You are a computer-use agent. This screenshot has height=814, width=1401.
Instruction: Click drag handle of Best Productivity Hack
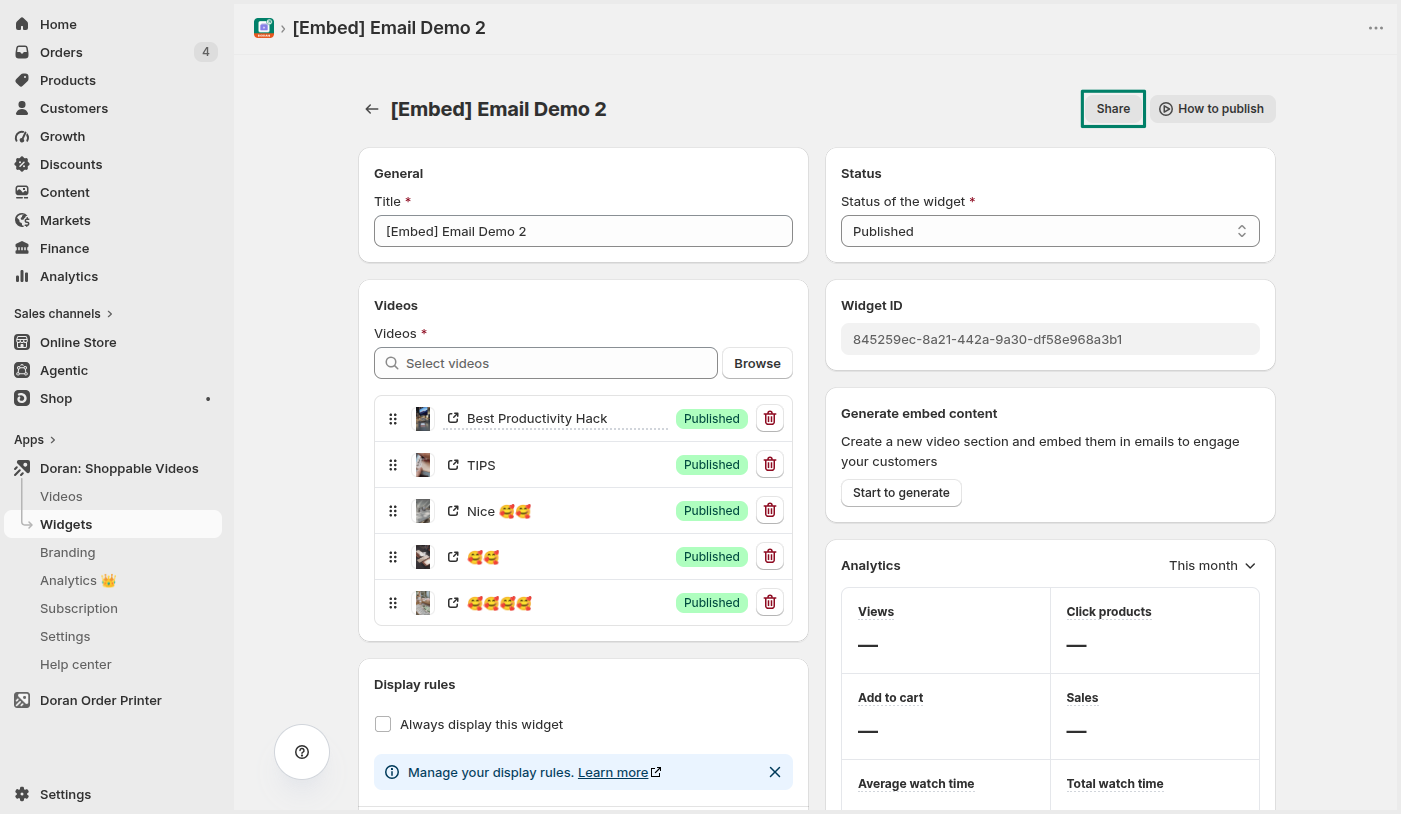(x=393, y=419)
